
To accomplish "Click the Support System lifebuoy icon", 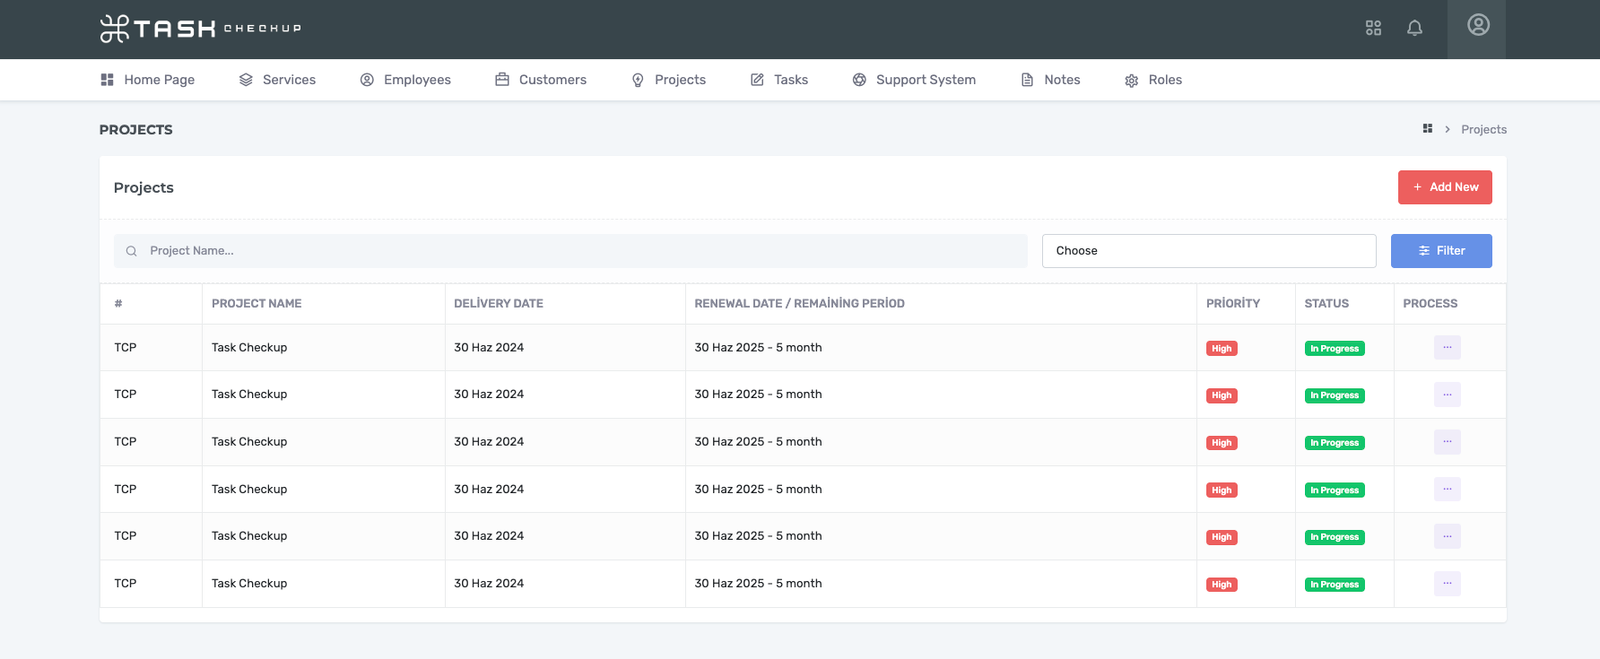I will 859,80.
